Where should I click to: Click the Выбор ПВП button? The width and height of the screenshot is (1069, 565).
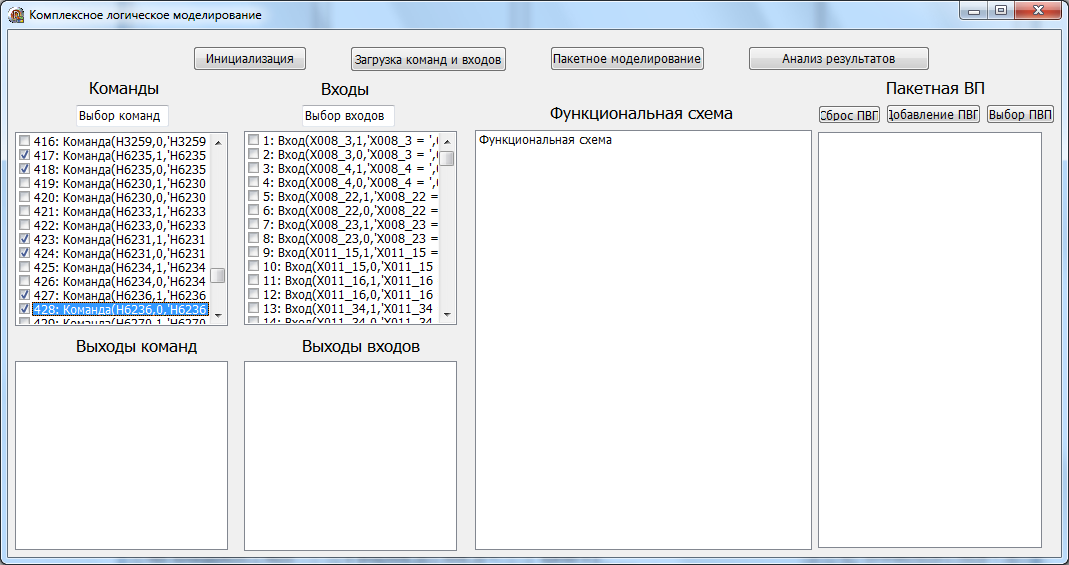click(1021, 114)
